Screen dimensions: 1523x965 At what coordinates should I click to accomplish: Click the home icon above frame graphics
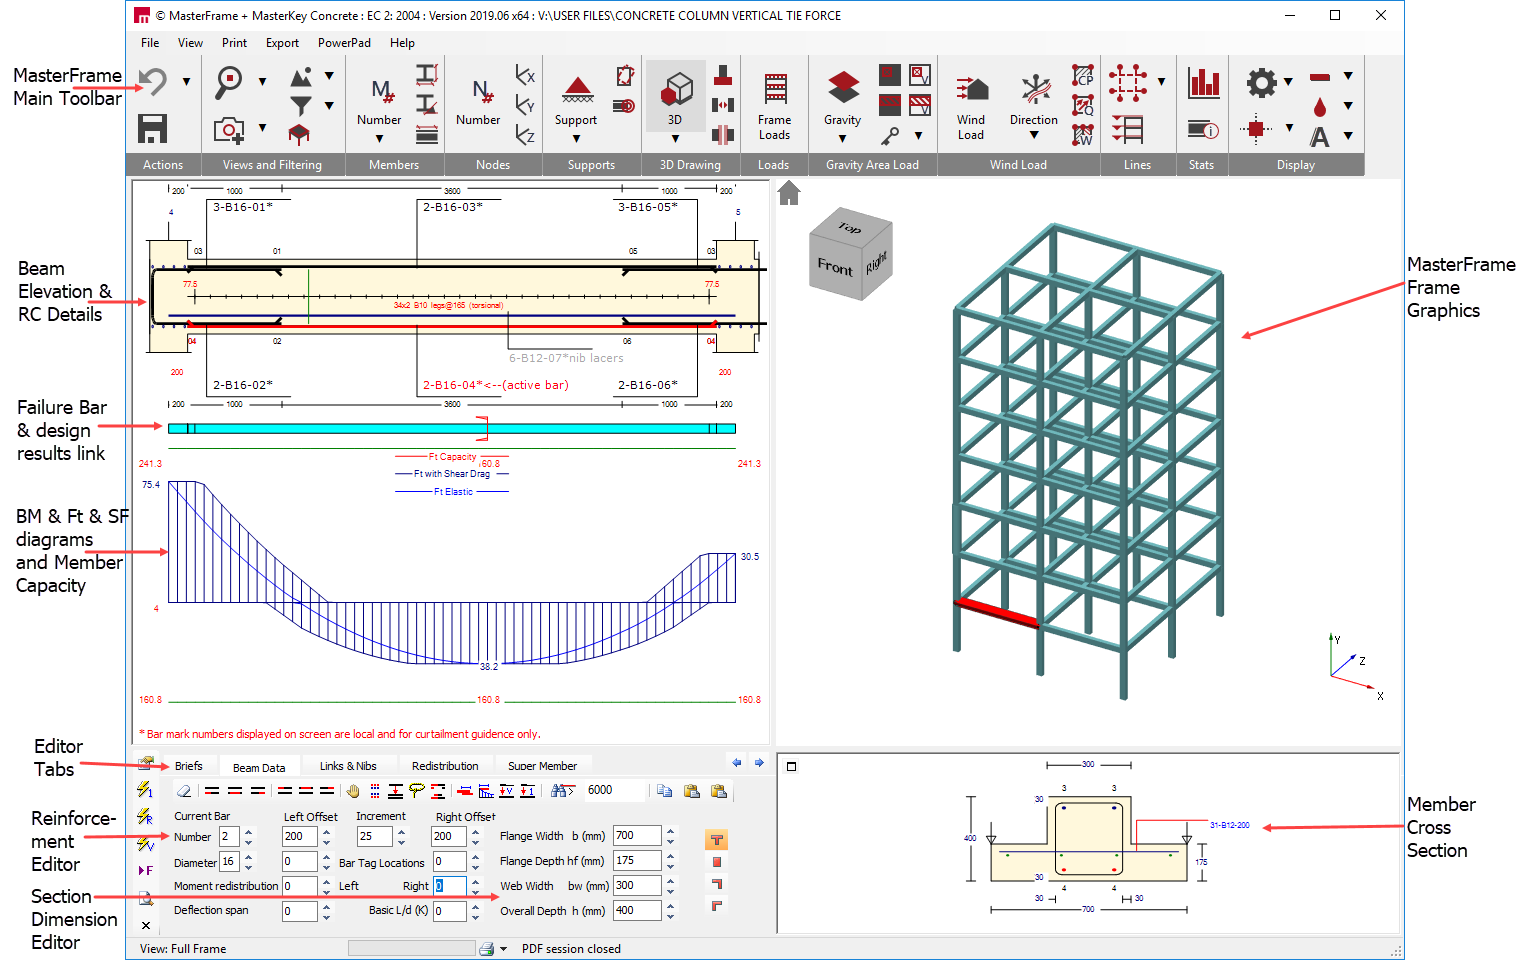789,193
